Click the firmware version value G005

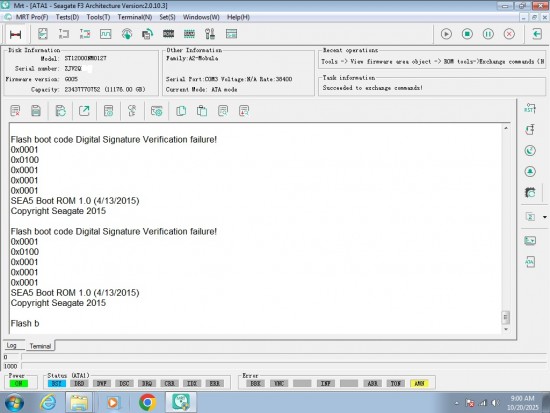[71, 79]
